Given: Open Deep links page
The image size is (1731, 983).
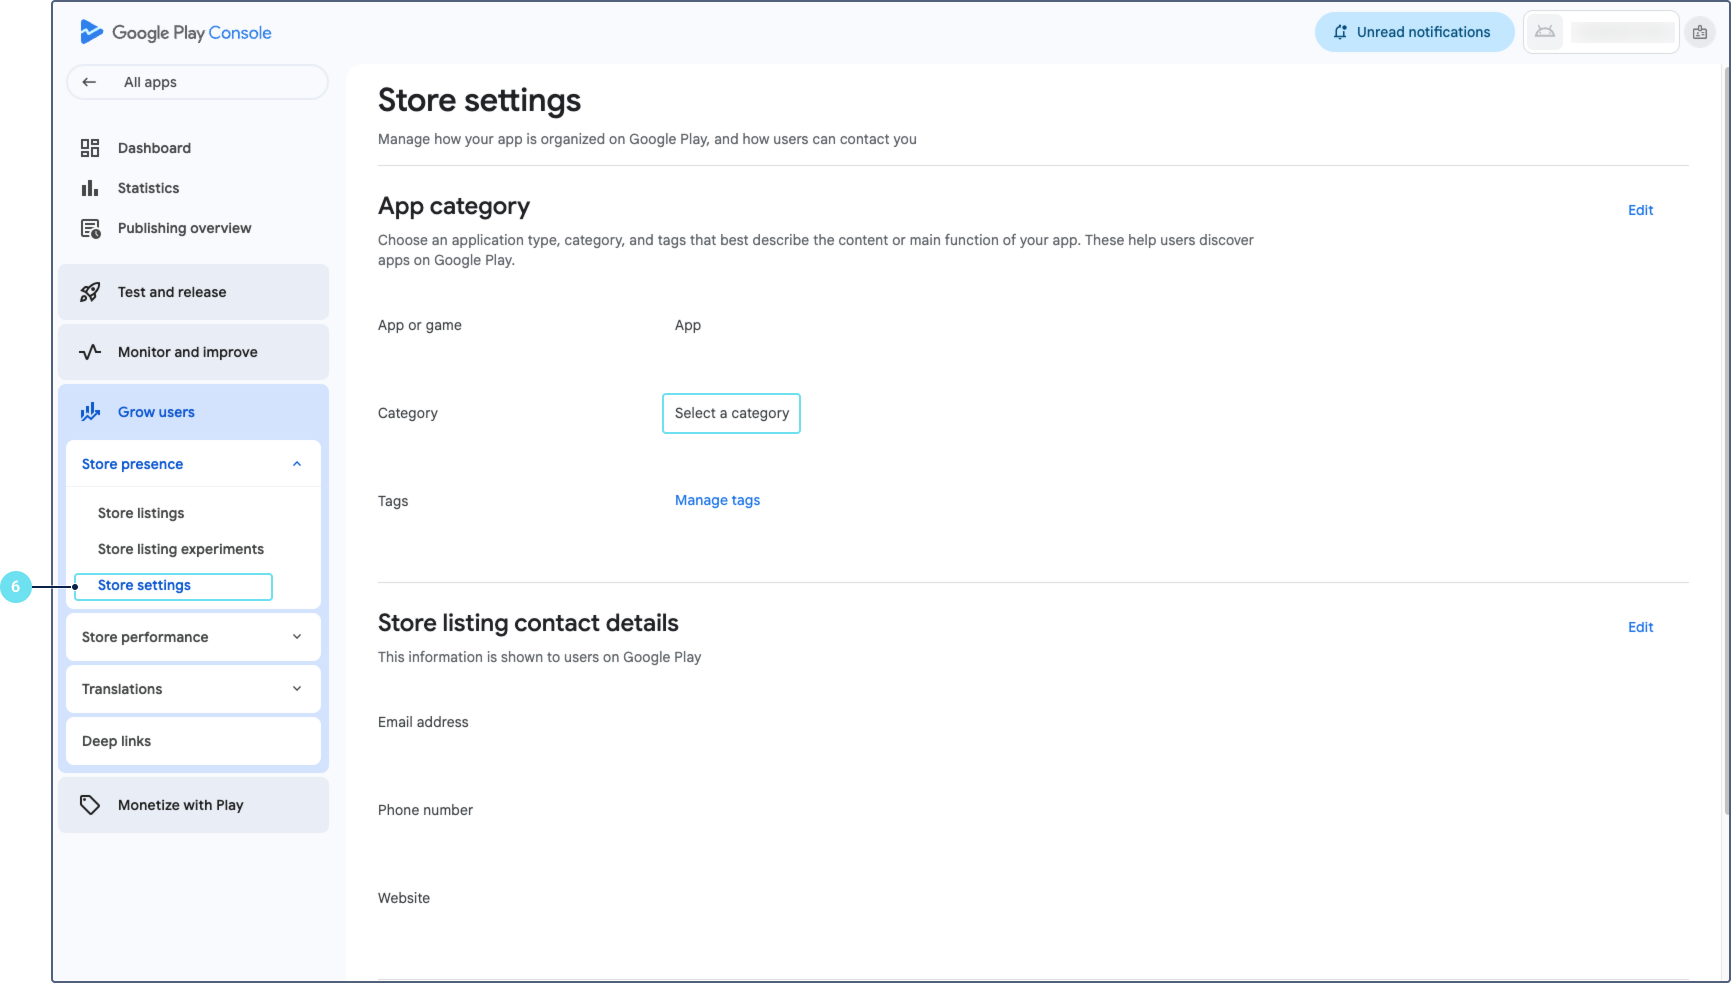Looking at the screenshot, I should point(193,741).
